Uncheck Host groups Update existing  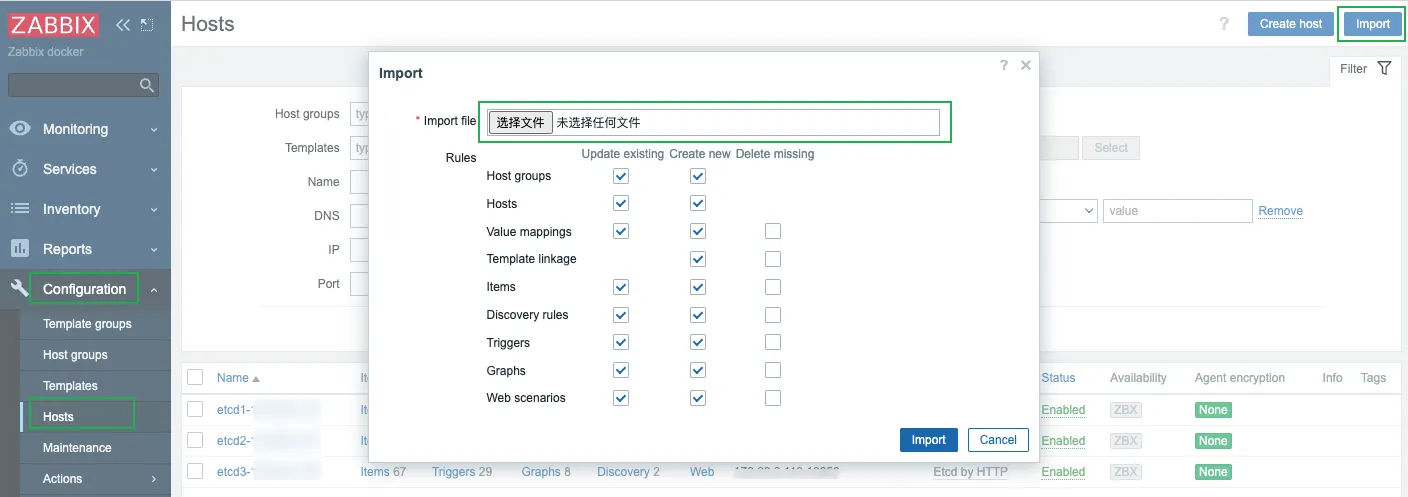tap(621, 176)
